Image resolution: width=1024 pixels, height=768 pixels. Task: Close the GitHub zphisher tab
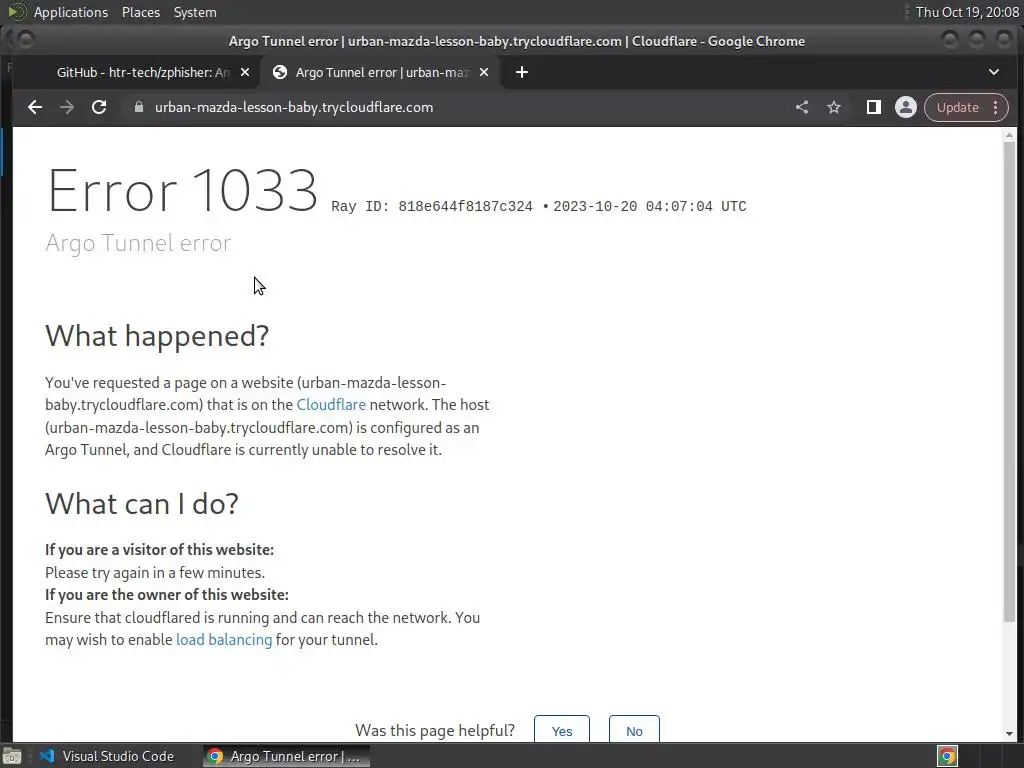pyautogui.click(x=245, y=72)
